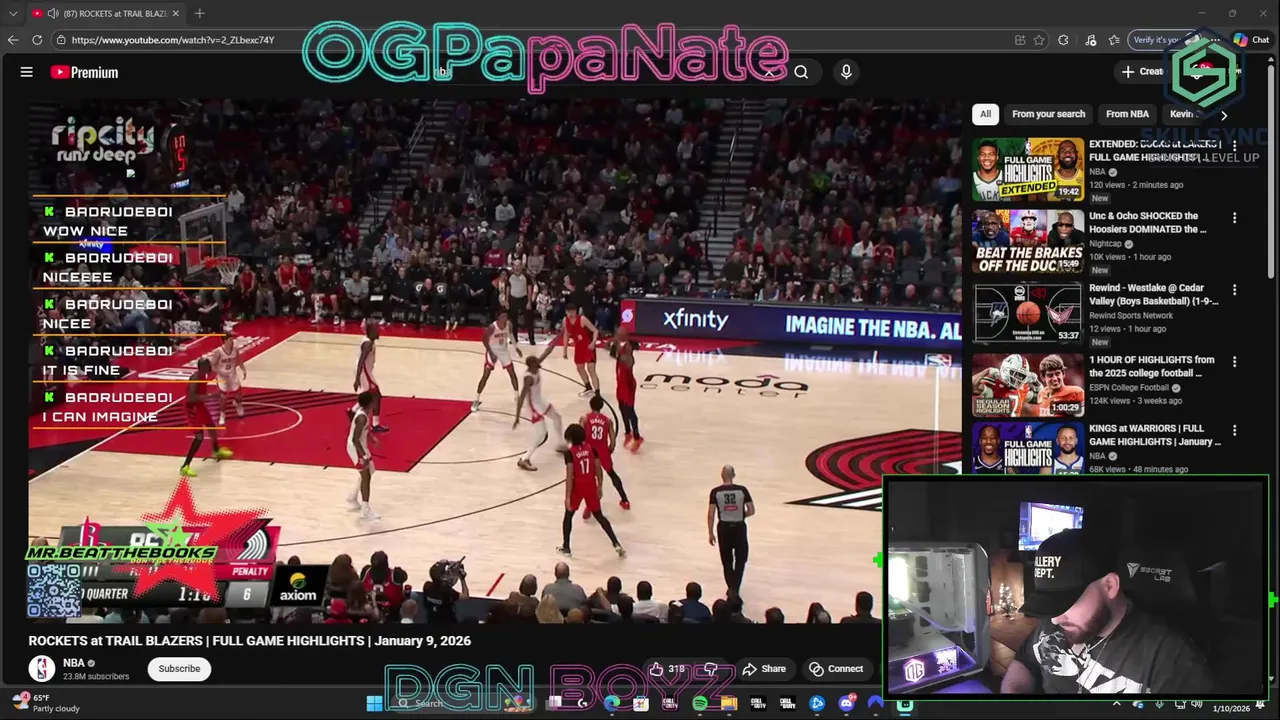
Task: Open Copilot Chat in the browser toolbar
Action: click(x=1251, y=40)
